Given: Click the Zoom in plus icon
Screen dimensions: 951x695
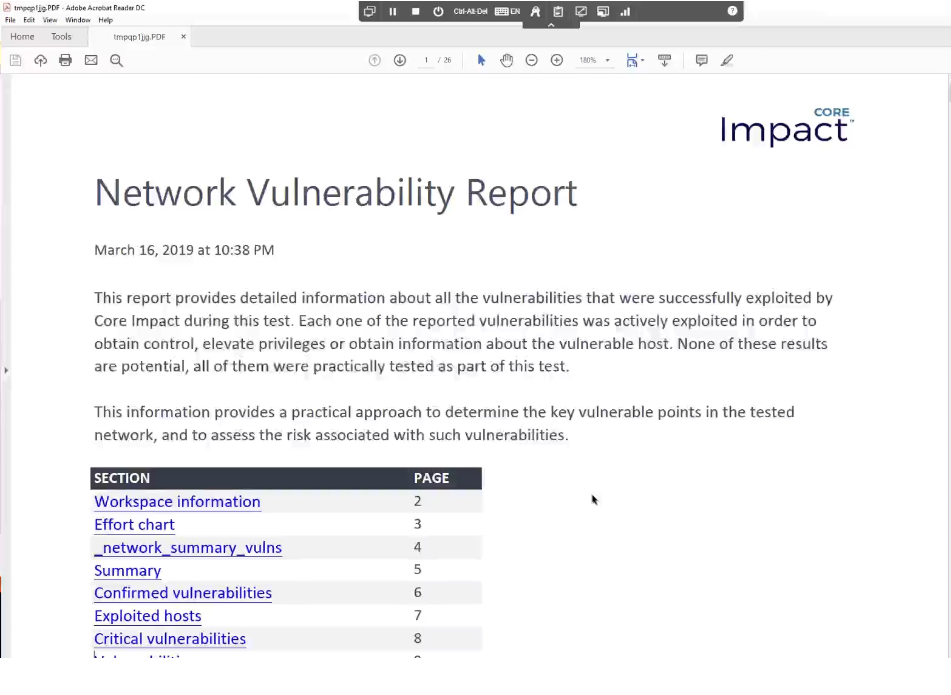Looking at the screenshot, I should point(557,60).
